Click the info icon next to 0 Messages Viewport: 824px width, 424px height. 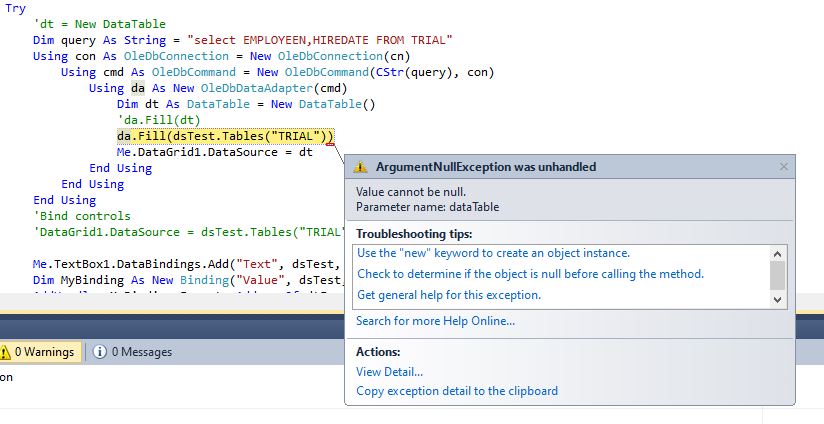pos(99,351)
